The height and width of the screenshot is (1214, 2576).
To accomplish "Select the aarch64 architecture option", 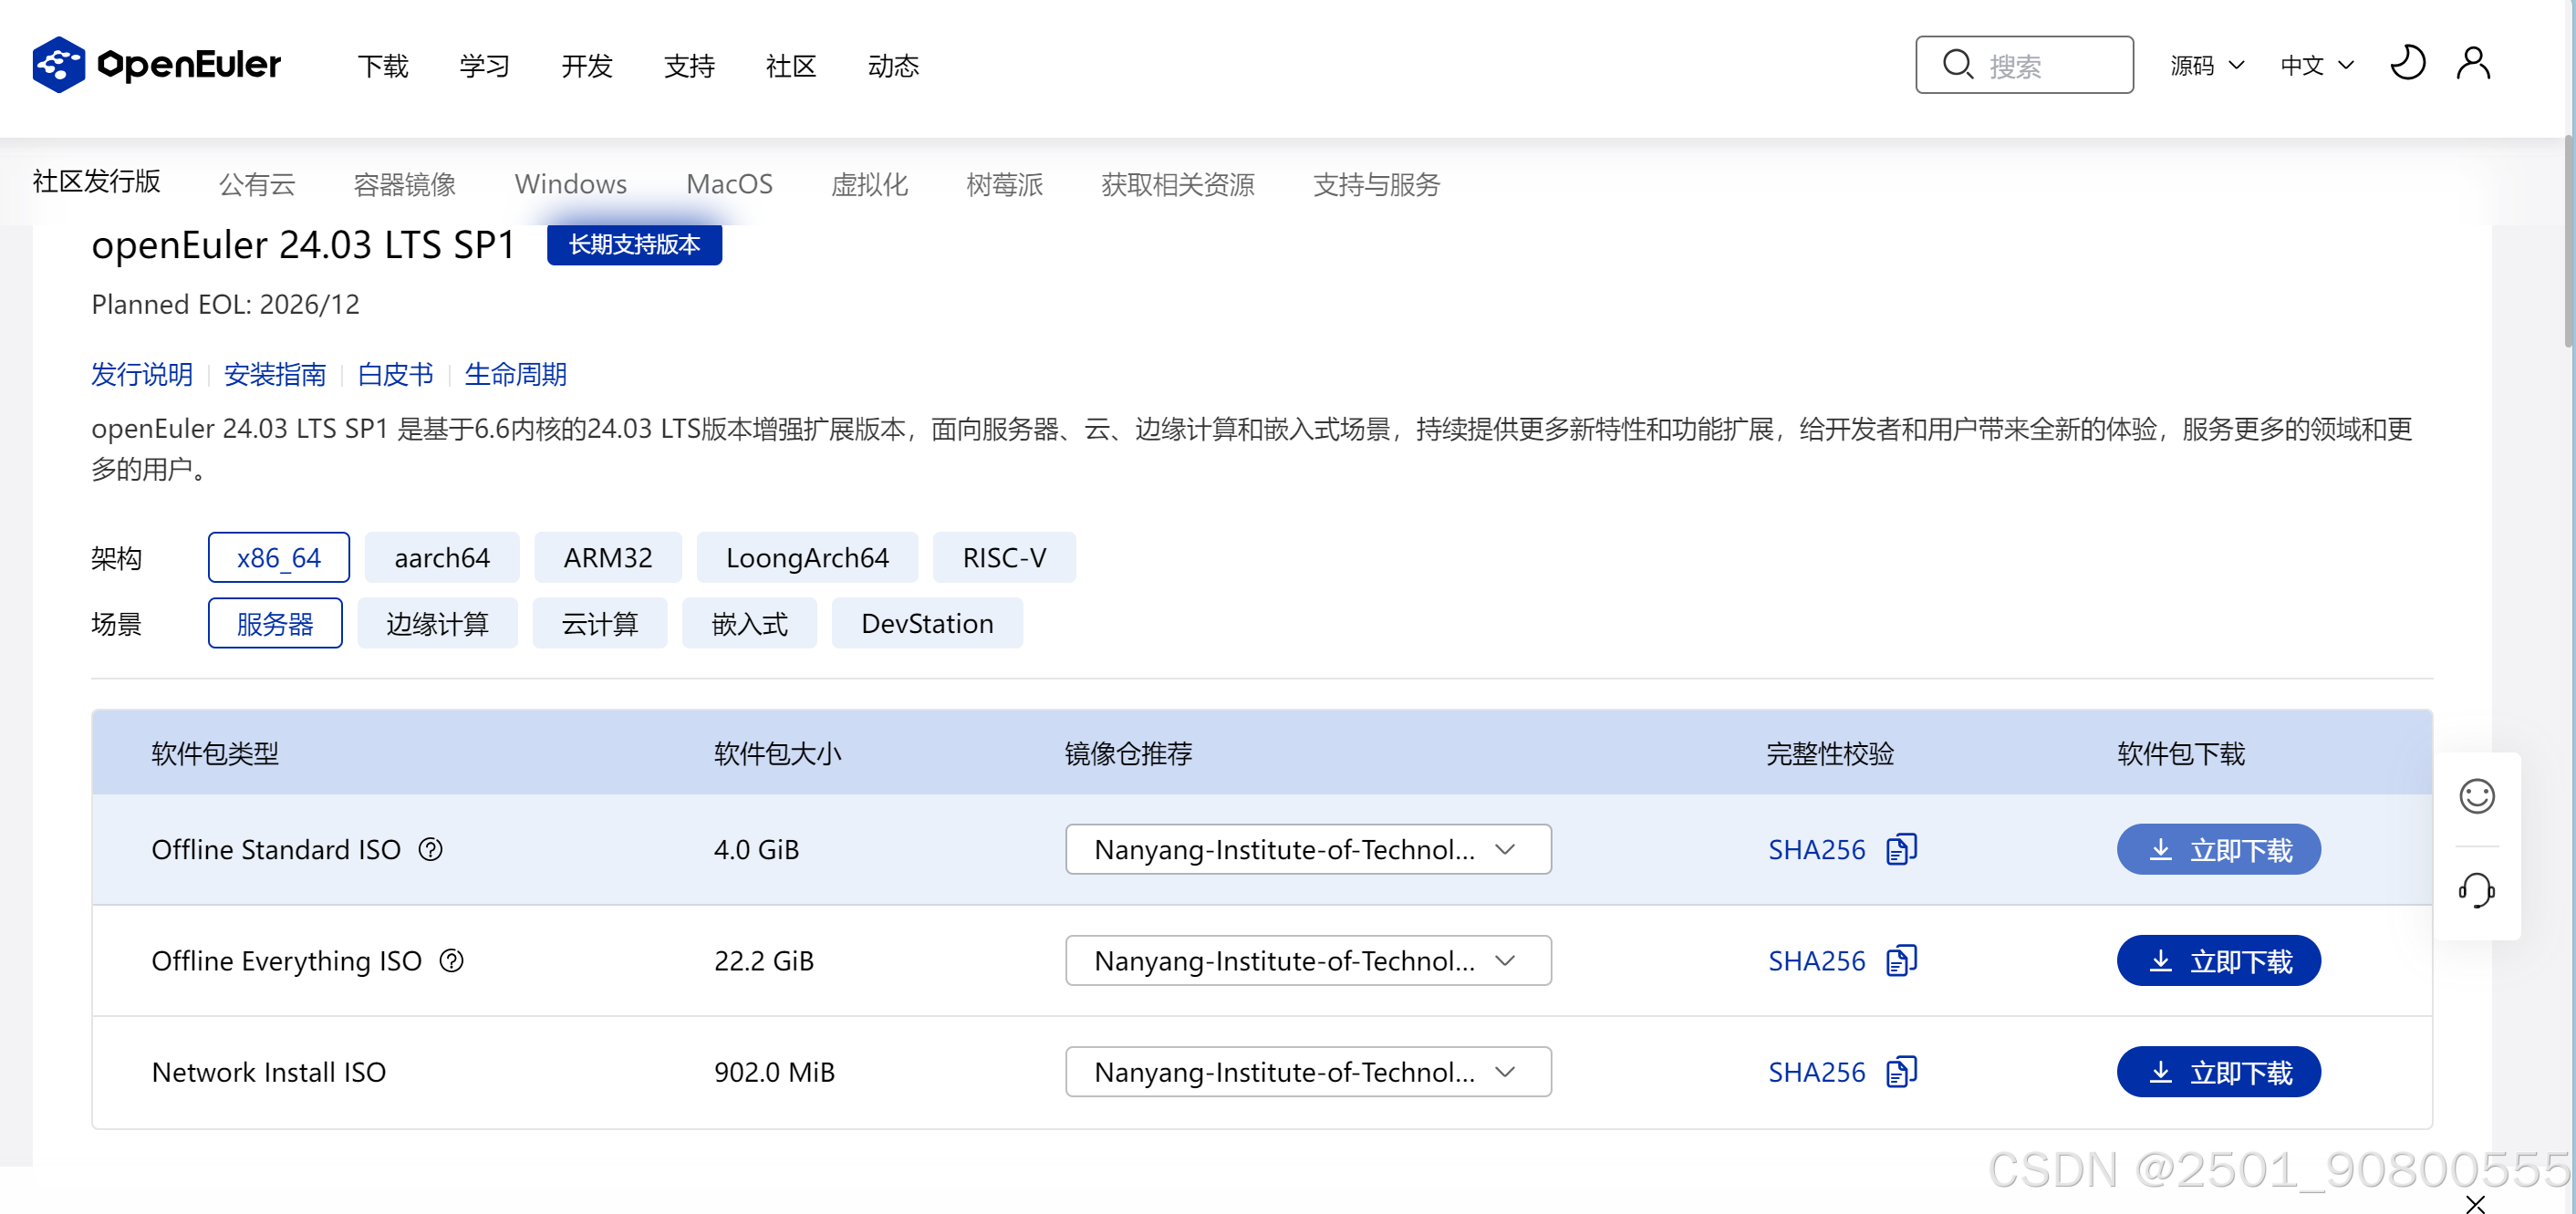I will pyautogui.click(x=442, y=557).
